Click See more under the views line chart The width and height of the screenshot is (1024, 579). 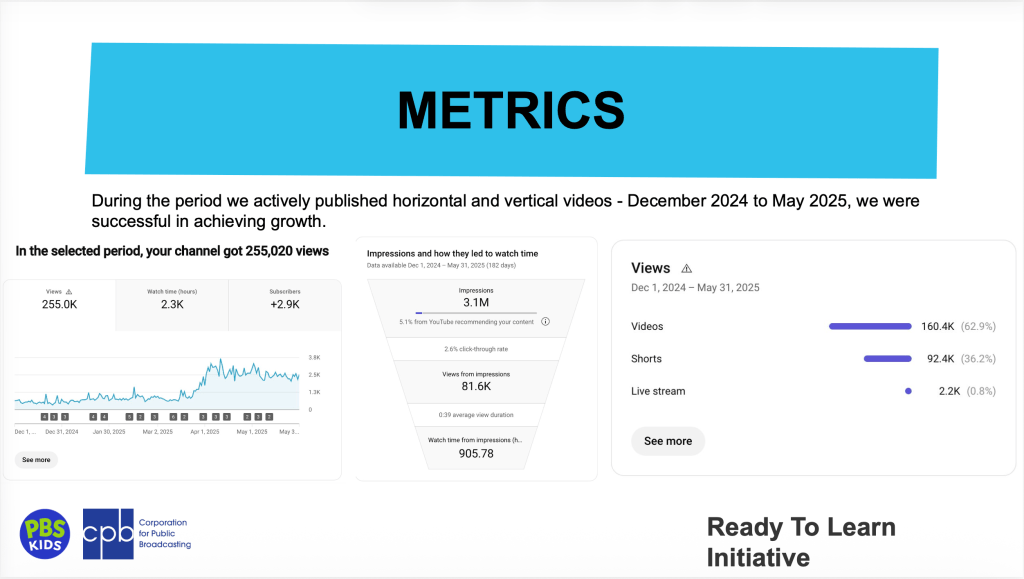(x=36, y=460)
